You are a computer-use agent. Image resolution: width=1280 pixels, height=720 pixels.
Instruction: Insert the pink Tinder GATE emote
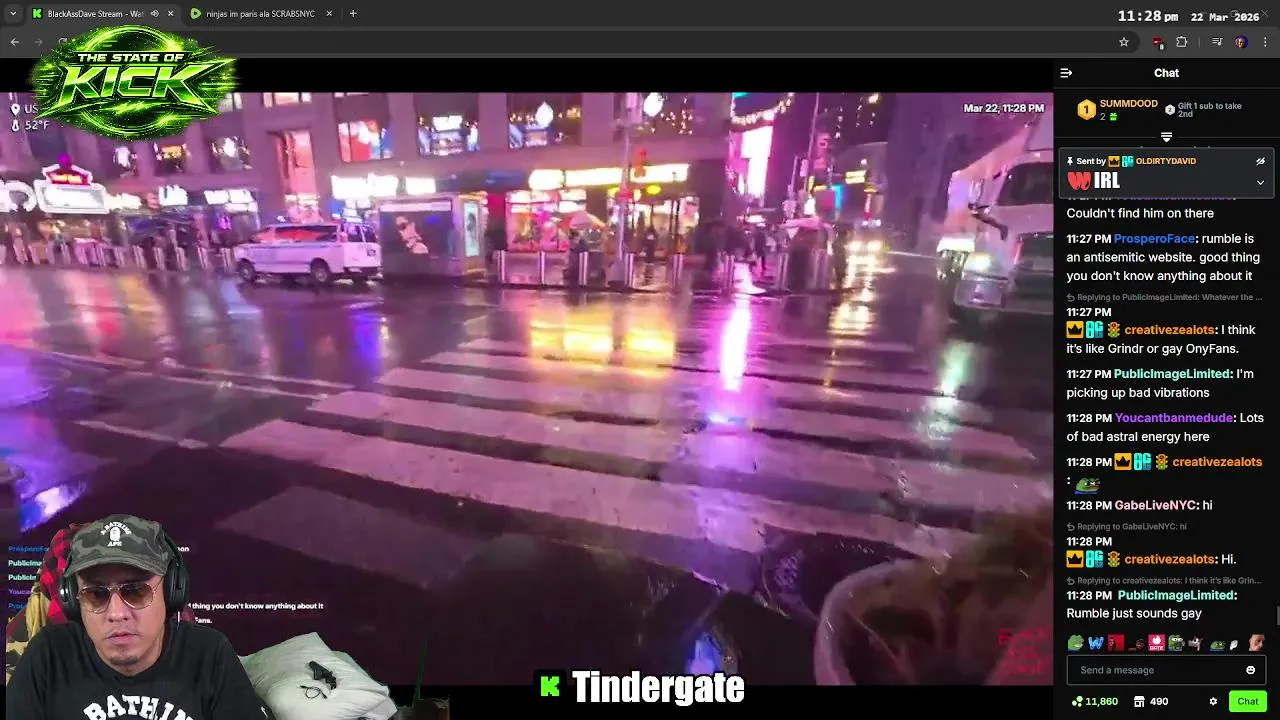point(1156,643)
